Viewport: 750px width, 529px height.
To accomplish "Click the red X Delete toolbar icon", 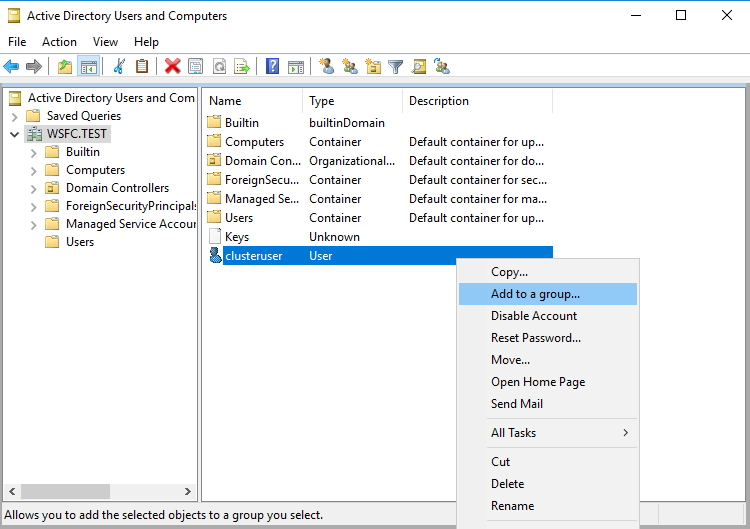I will pyautogui.click(x=172, y=67).
